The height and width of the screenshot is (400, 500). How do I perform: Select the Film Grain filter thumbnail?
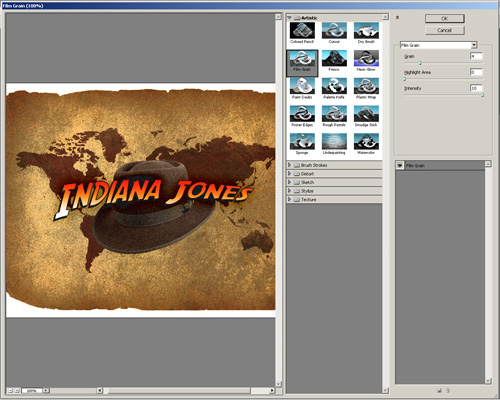click(x=302, y=63)
